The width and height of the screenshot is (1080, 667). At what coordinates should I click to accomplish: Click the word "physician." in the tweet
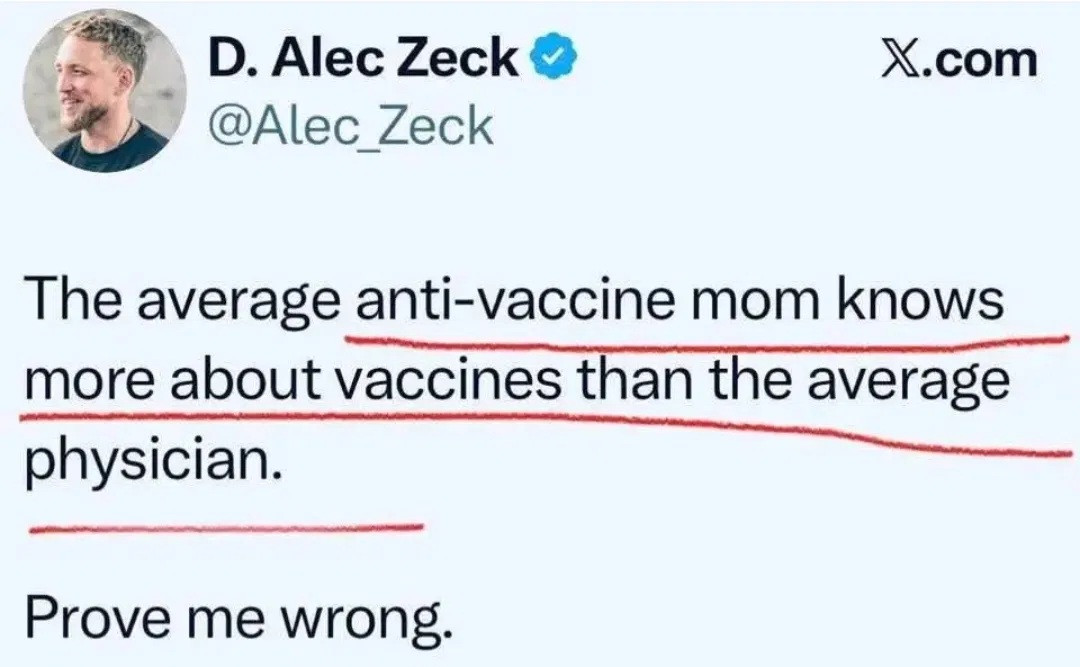(147, 464)
